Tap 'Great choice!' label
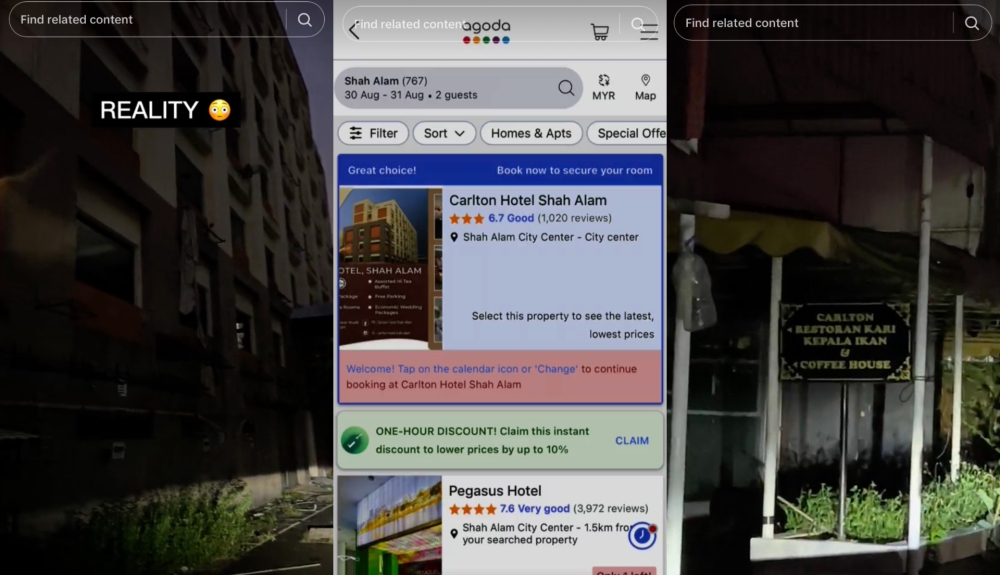 382,170
